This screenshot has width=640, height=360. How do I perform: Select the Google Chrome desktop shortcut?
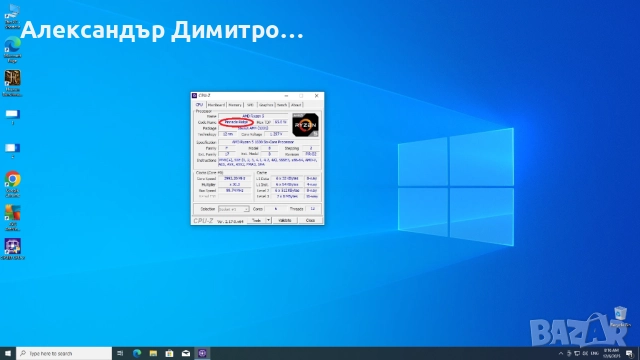[12, 184]
